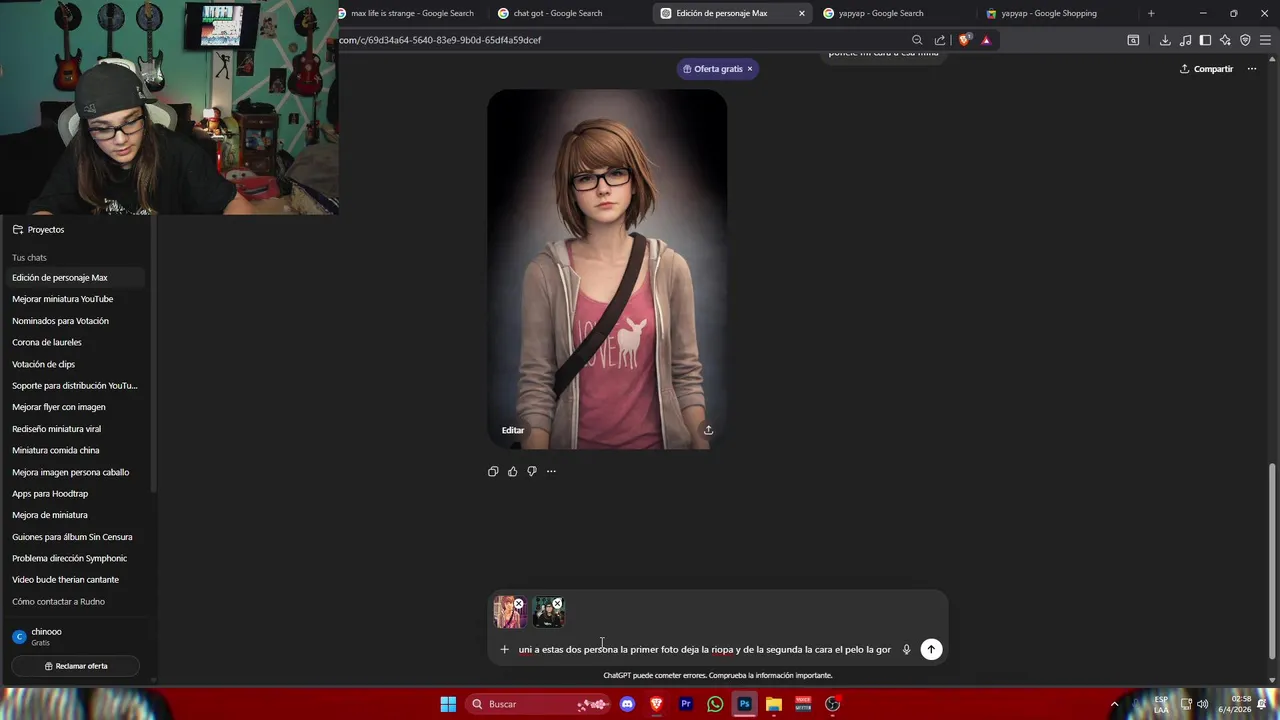Click the zoom out icon in address bar

click(917, 40)
